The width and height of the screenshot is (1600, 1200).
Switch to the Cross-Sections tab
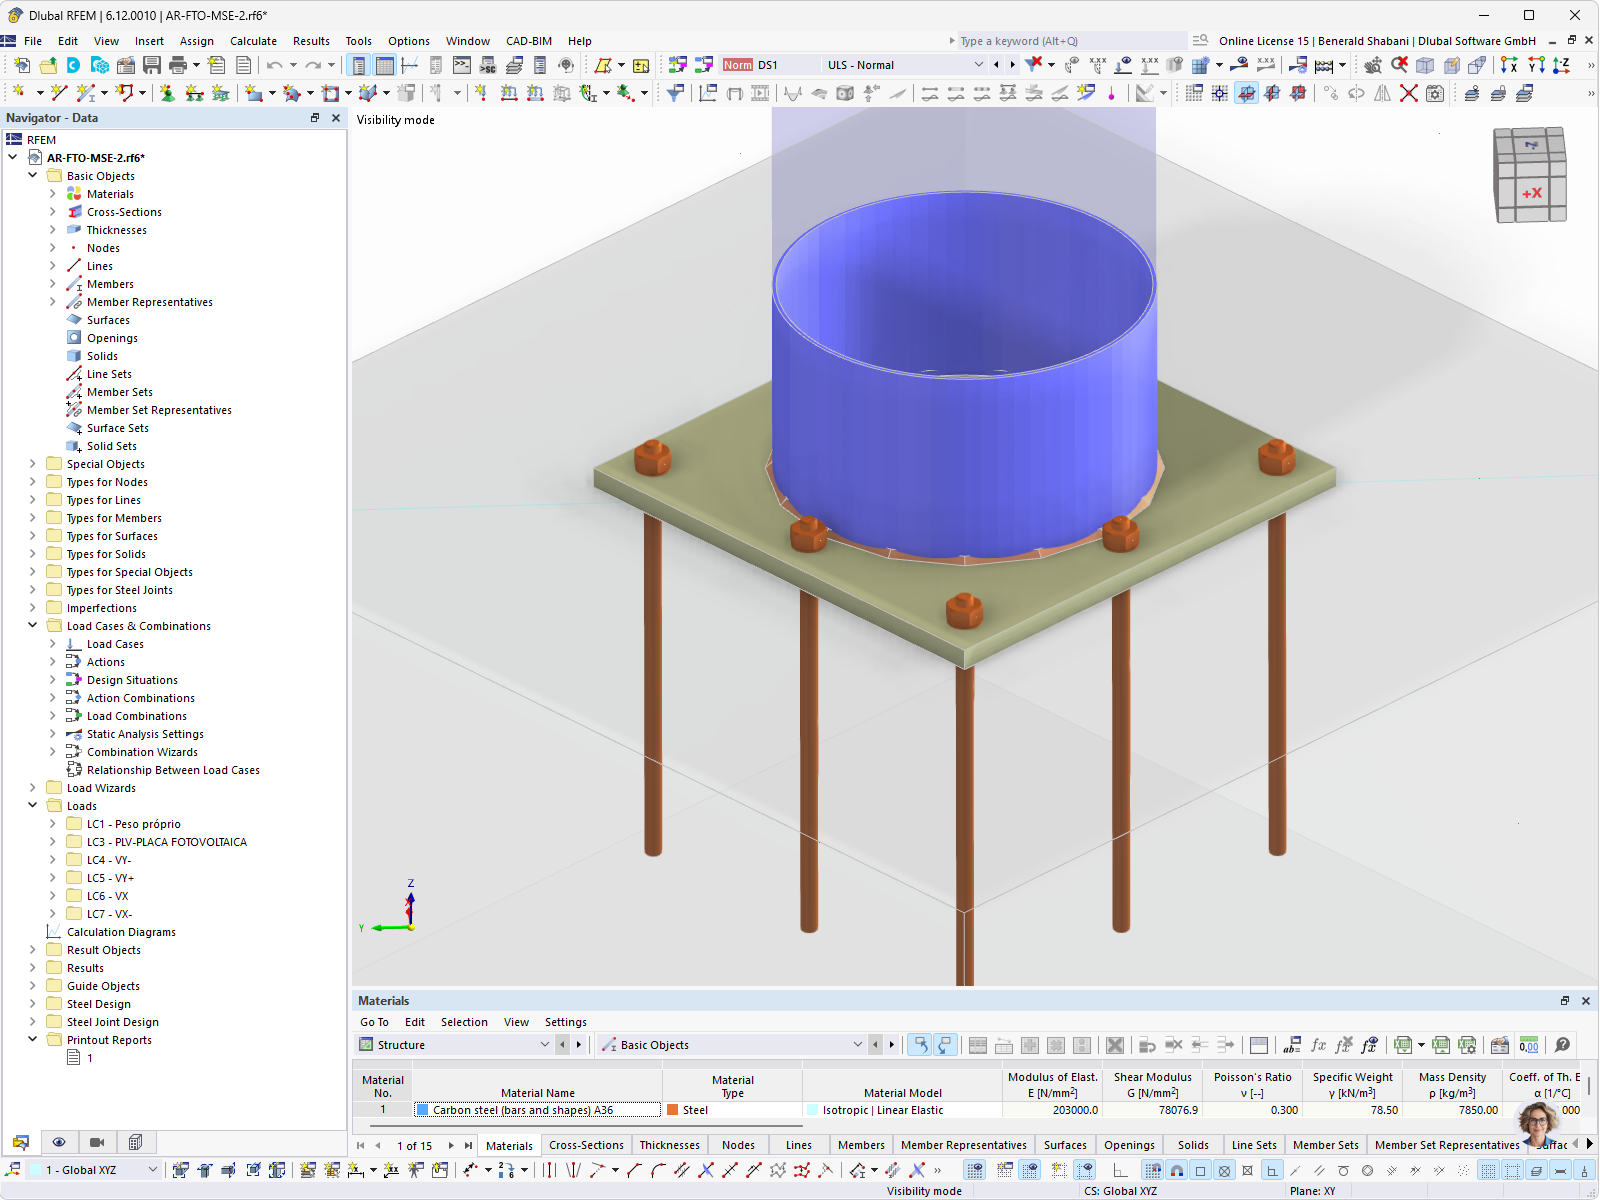click(x=586, y=1145)
